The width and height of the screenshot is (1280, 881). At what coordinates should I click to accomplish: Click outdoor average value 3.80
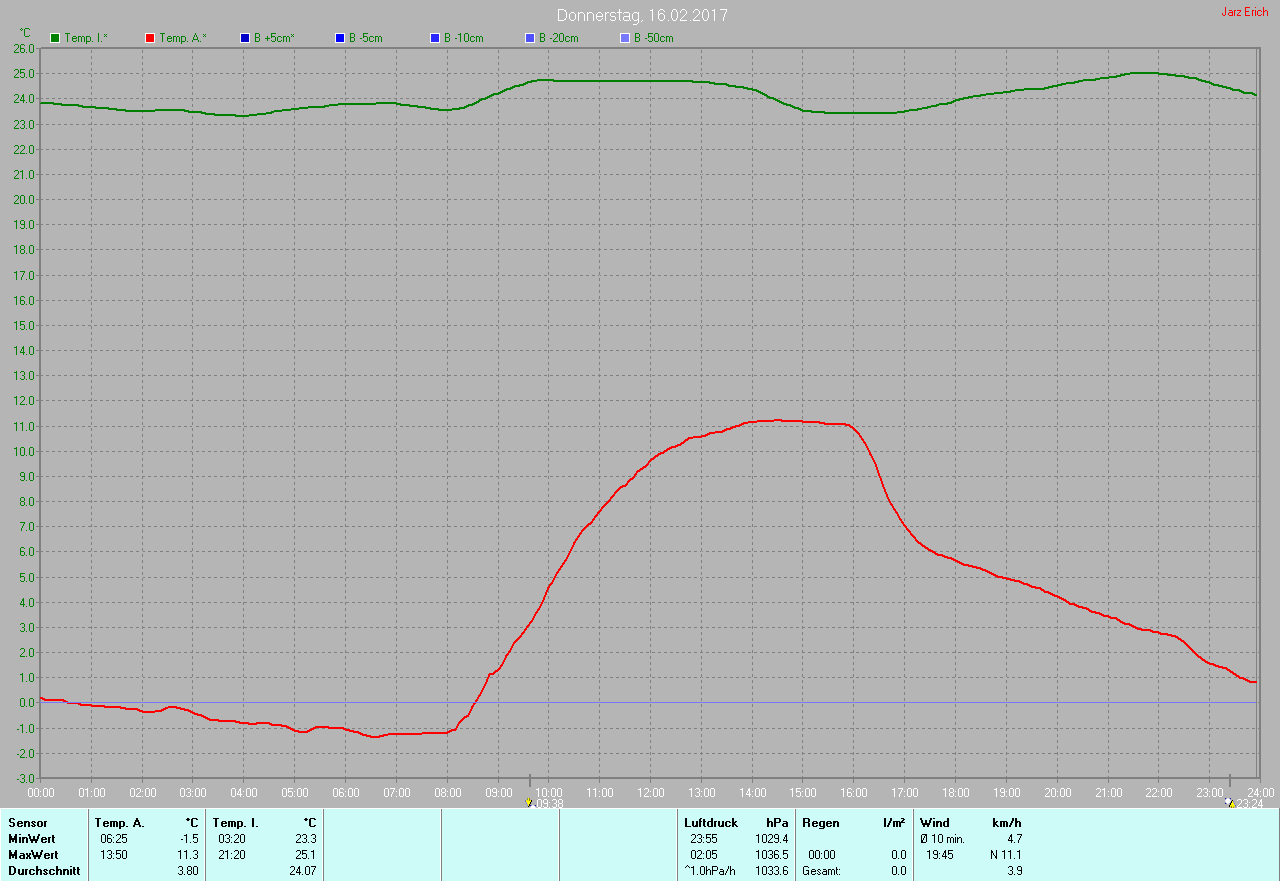[188, 871]
